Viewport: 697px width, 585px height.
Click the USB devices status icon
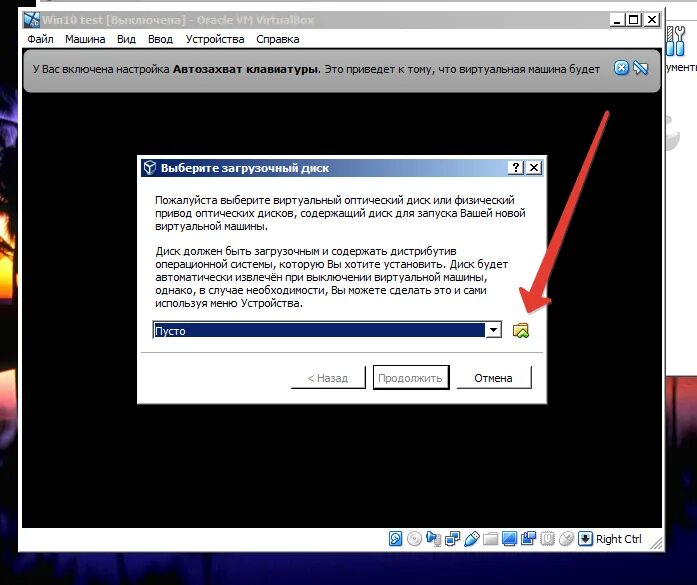472,539
